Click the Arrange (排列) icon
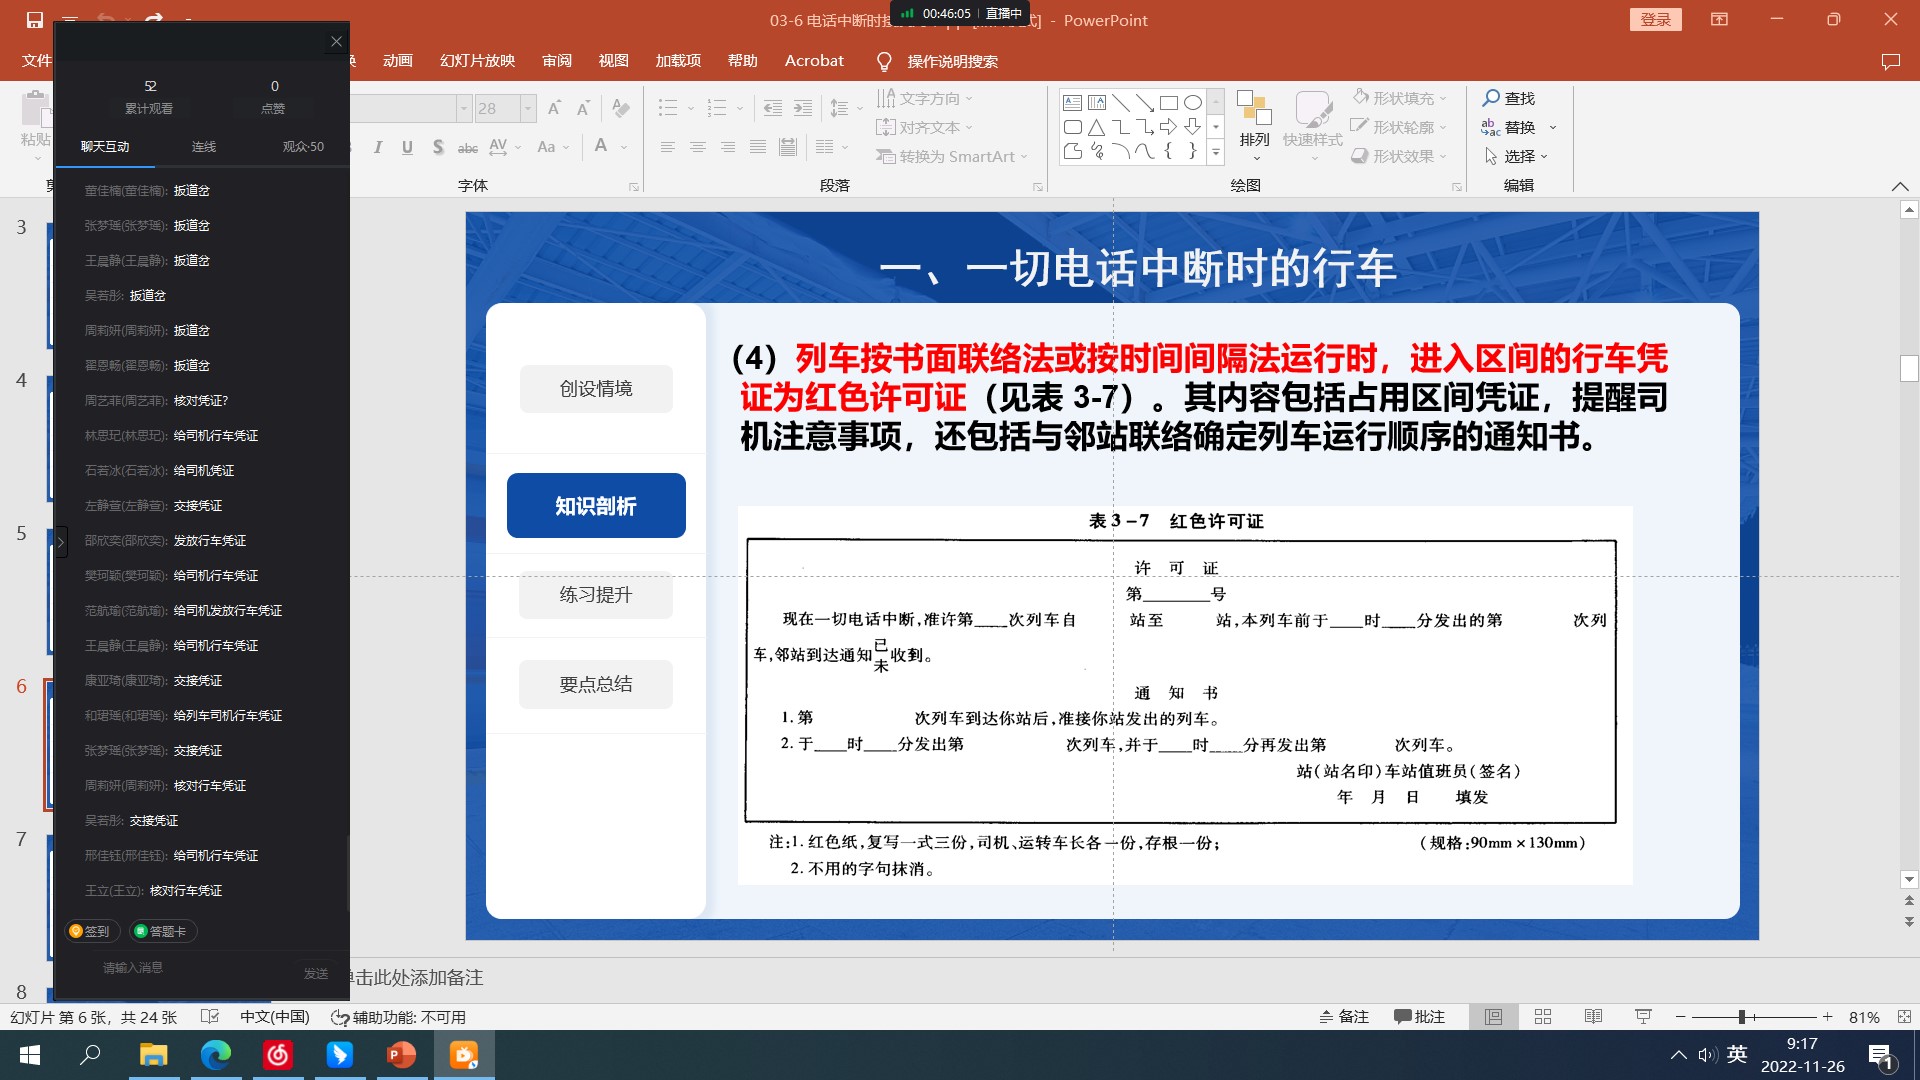This screenshot has width=1920, height=1080. click(1254, 108)
